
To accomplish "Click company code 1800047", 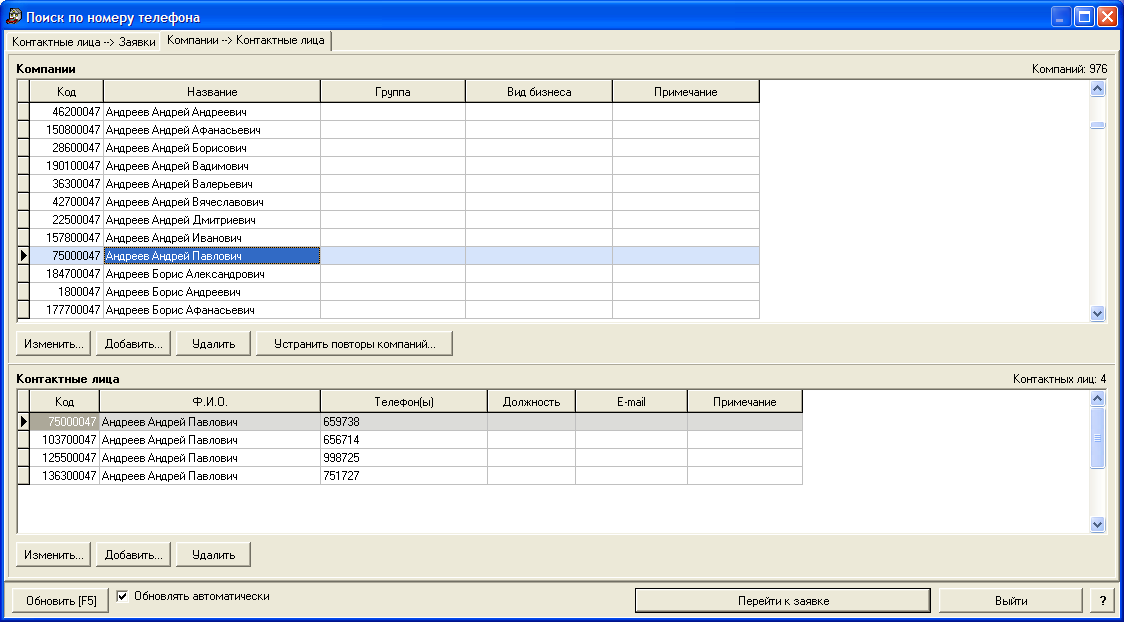I will click(x=67, y=292).
